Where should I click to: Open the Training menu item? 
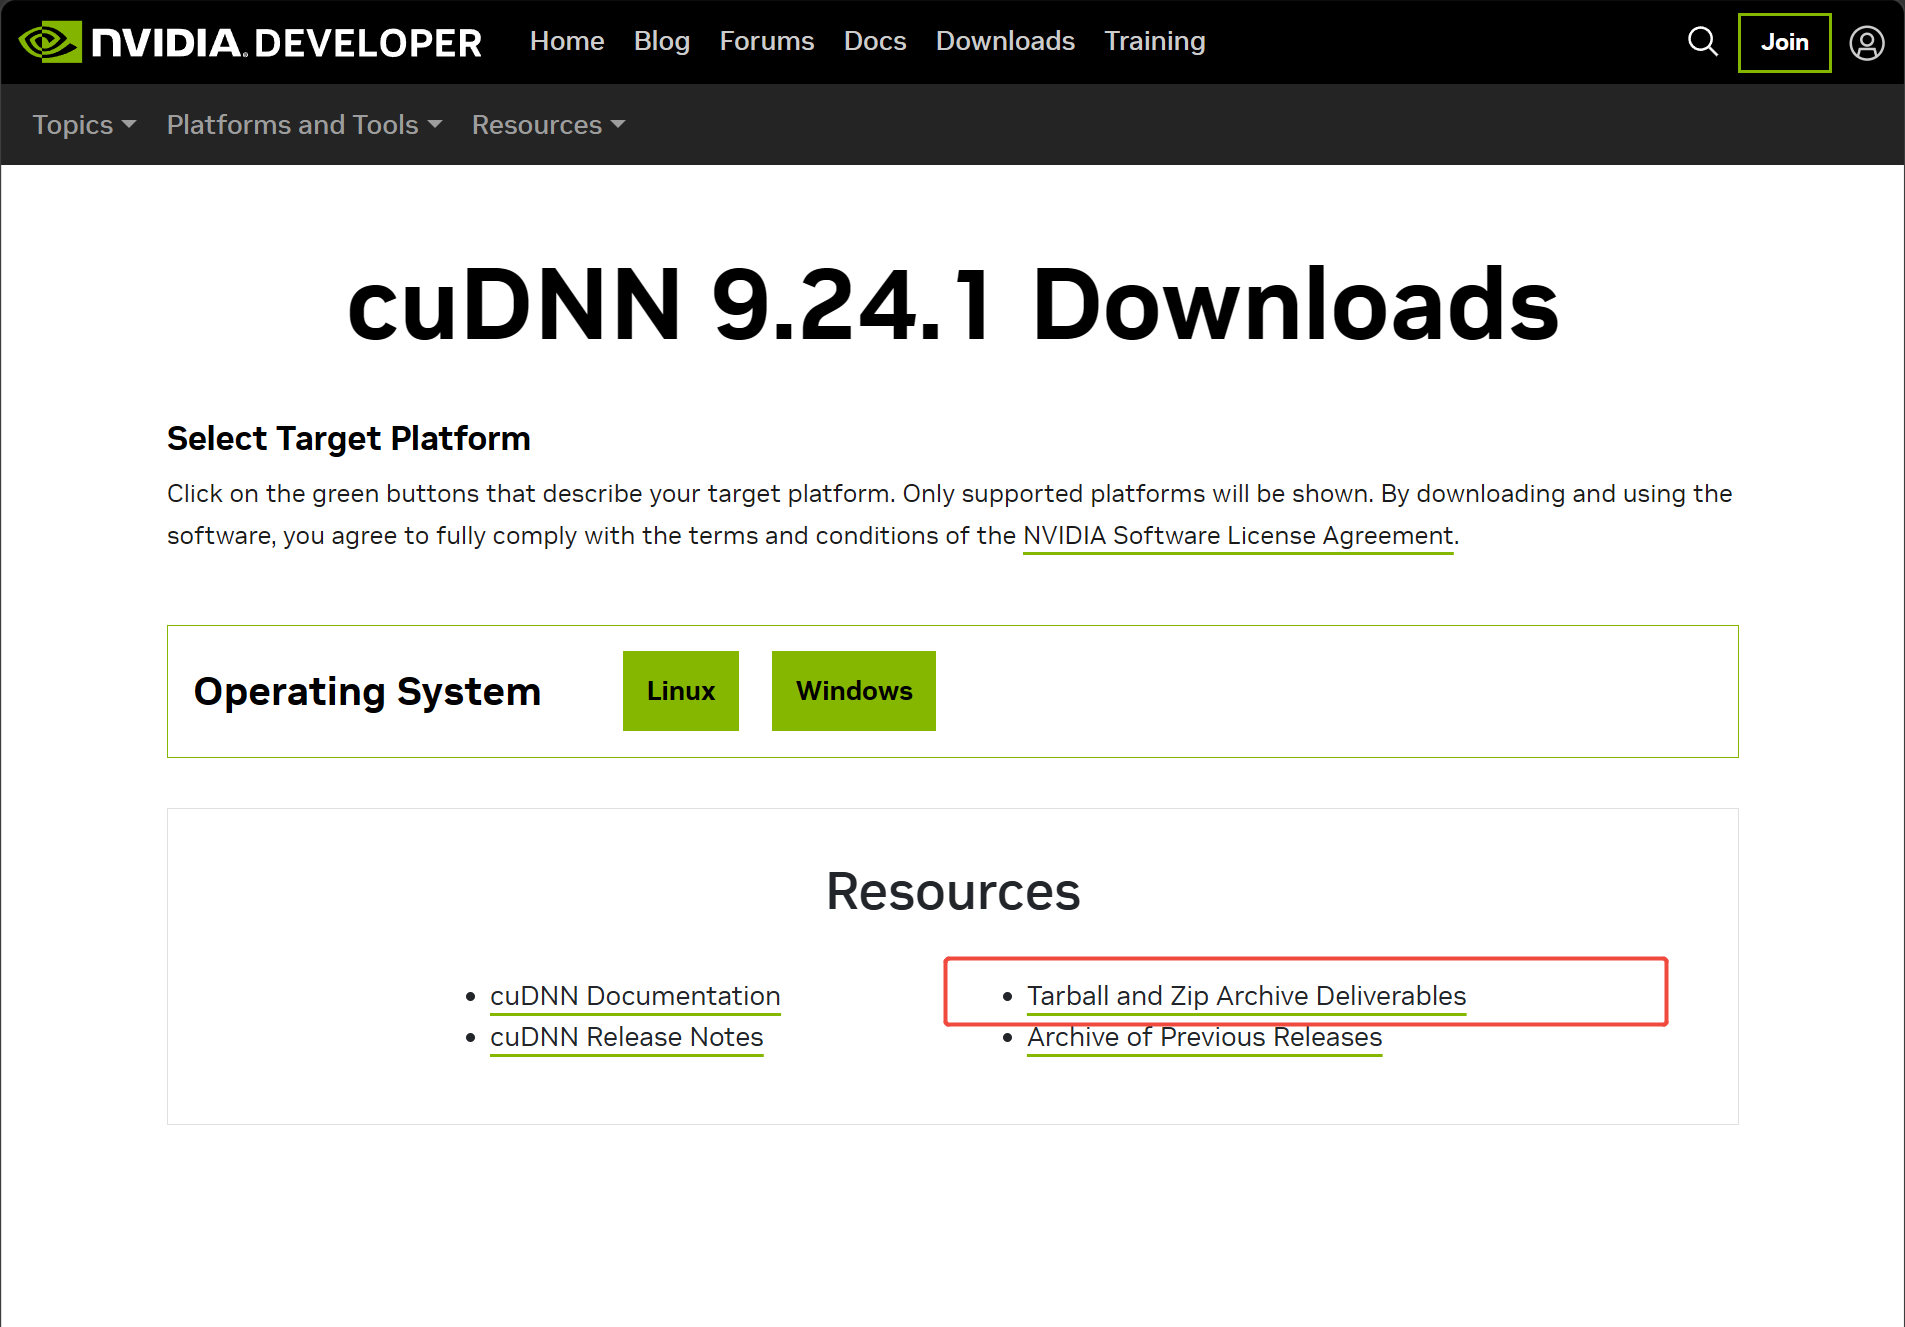point(1154,41)
